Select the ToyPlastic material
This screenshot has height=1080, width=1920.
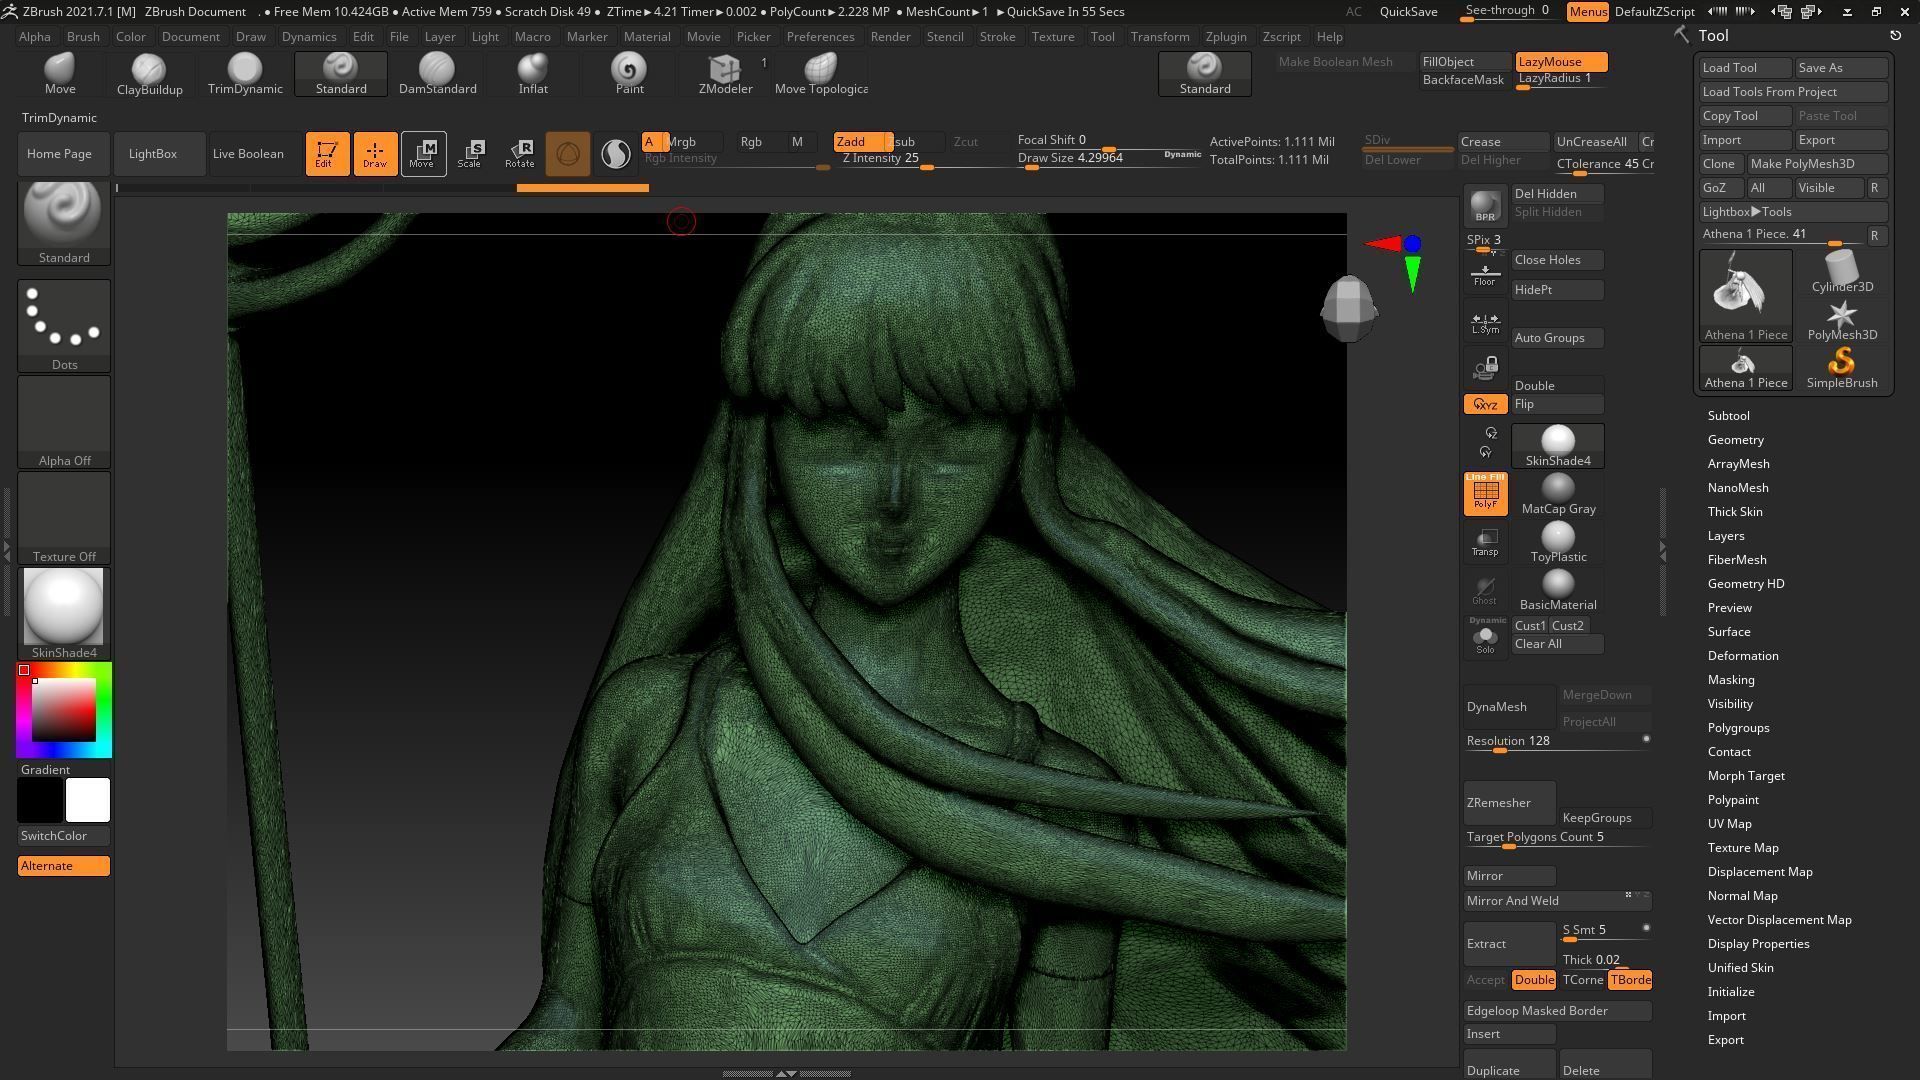pos(1558,542)
